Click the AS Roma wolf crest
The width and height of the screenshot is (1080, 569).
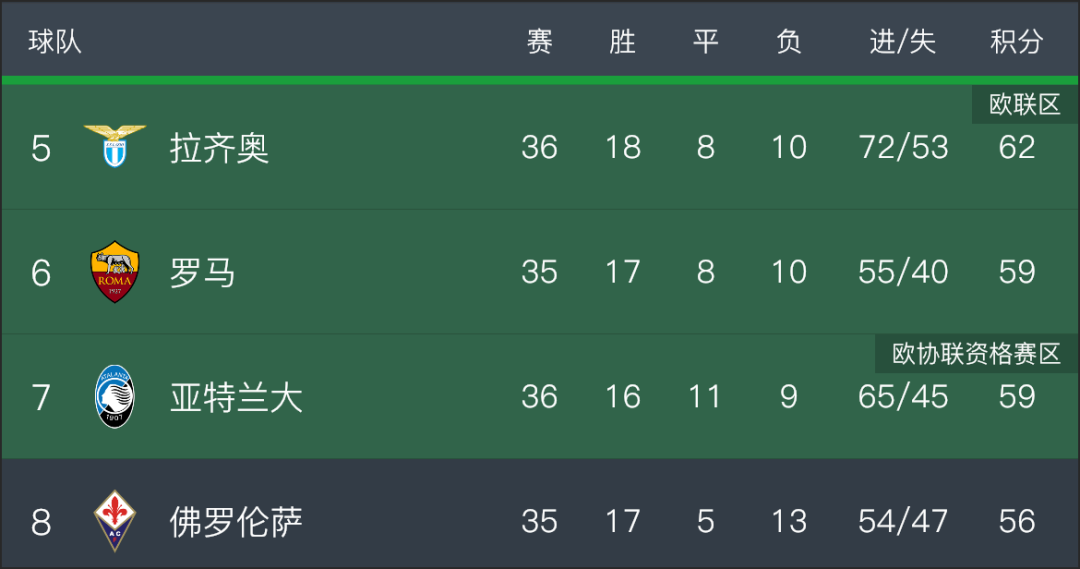coord(114,271)
